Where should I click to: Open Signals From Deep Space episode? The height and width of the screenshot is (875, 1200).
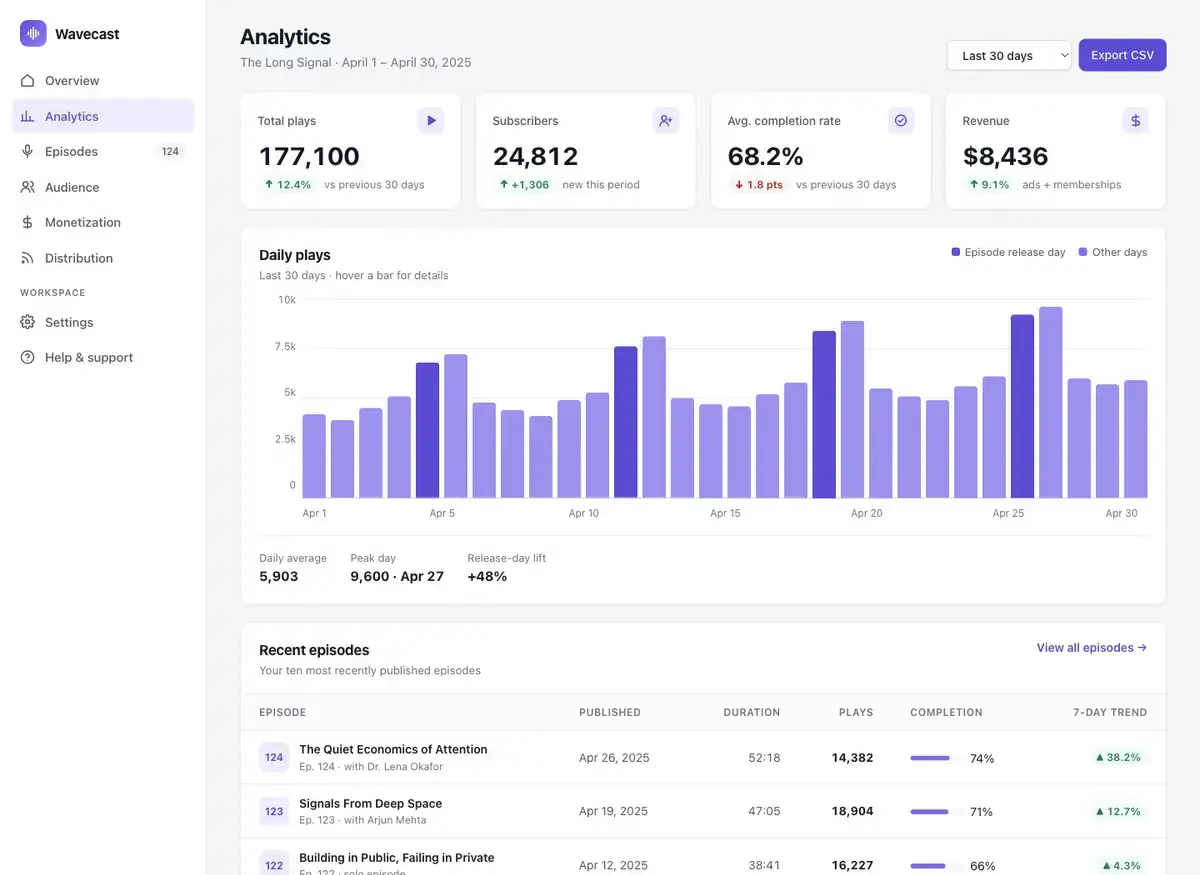[370, 803]
